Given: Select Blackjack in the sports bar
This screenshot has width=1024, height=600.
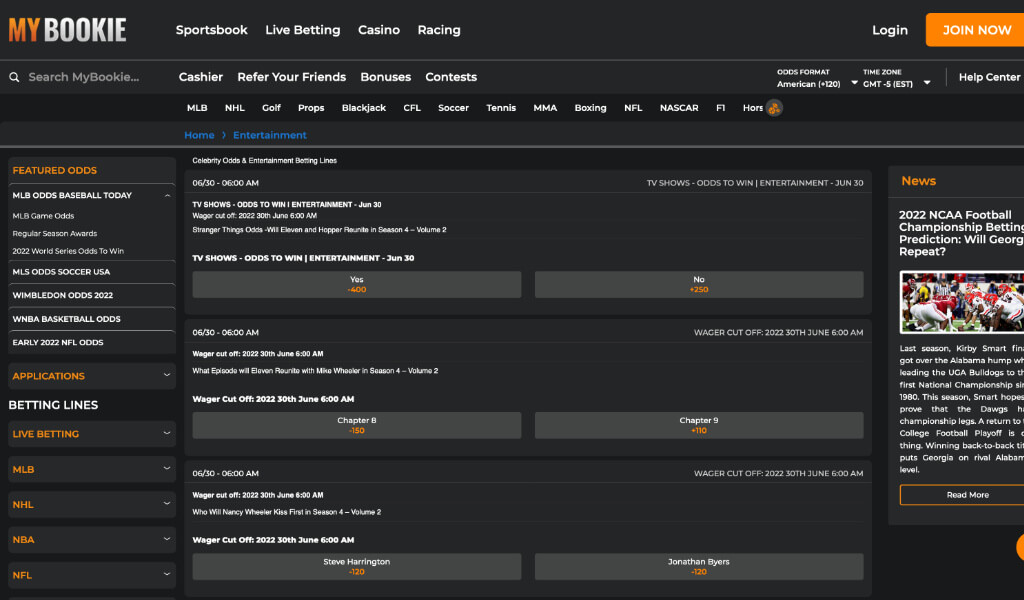Looking at the screenshot, I should coord(363,108).
